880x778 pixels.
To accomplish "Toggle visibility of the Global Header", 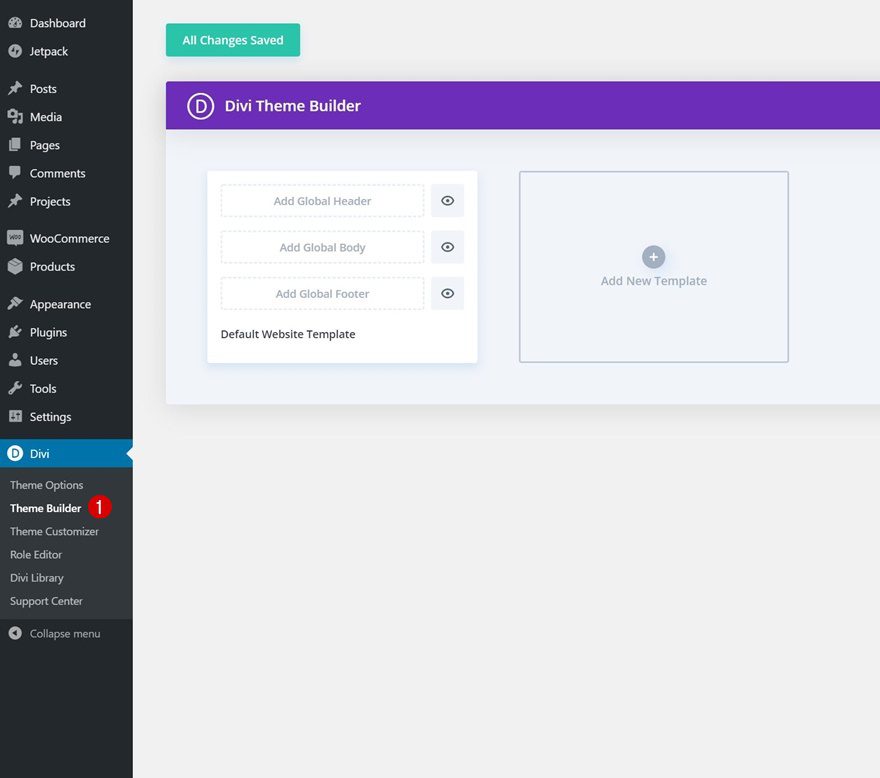I will tap(447, 200).
